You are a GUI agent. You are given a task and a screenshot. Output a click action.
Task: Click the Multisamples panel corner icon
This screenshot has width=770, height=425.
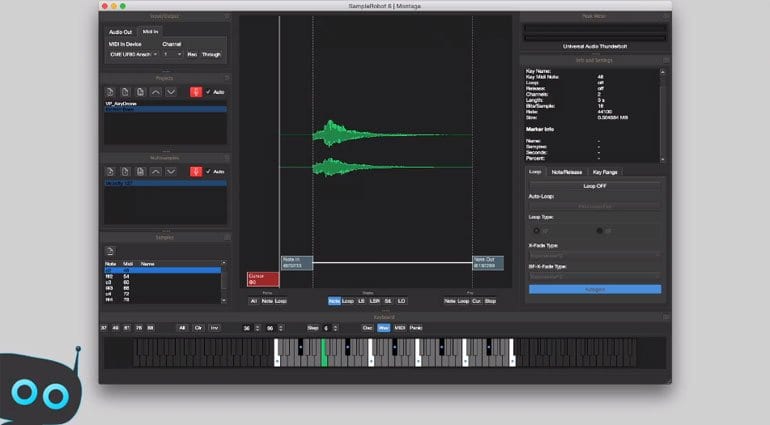click(227, 158)
